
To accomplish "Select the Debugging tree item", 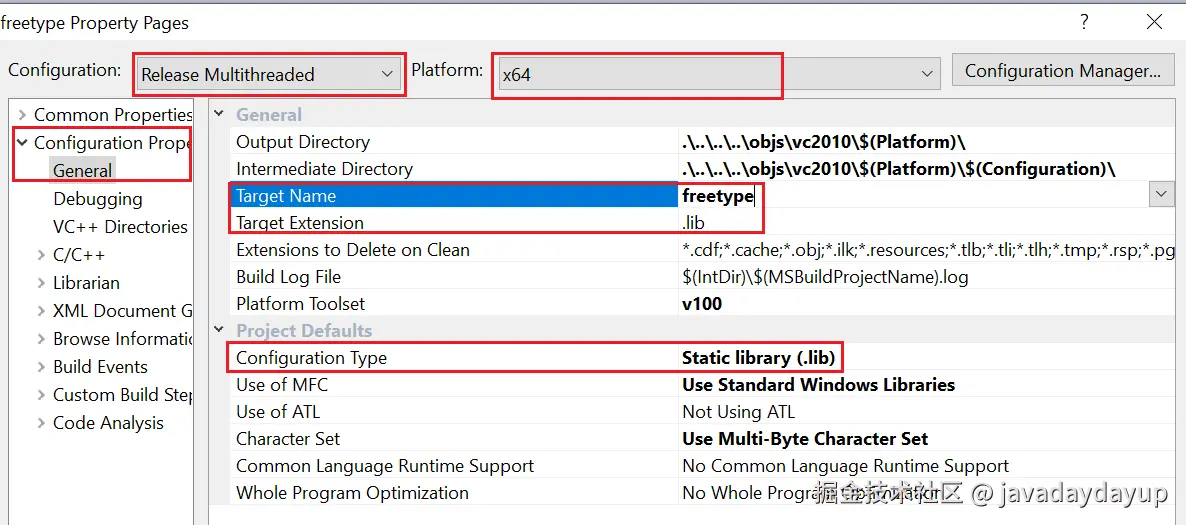I will 97,199.
